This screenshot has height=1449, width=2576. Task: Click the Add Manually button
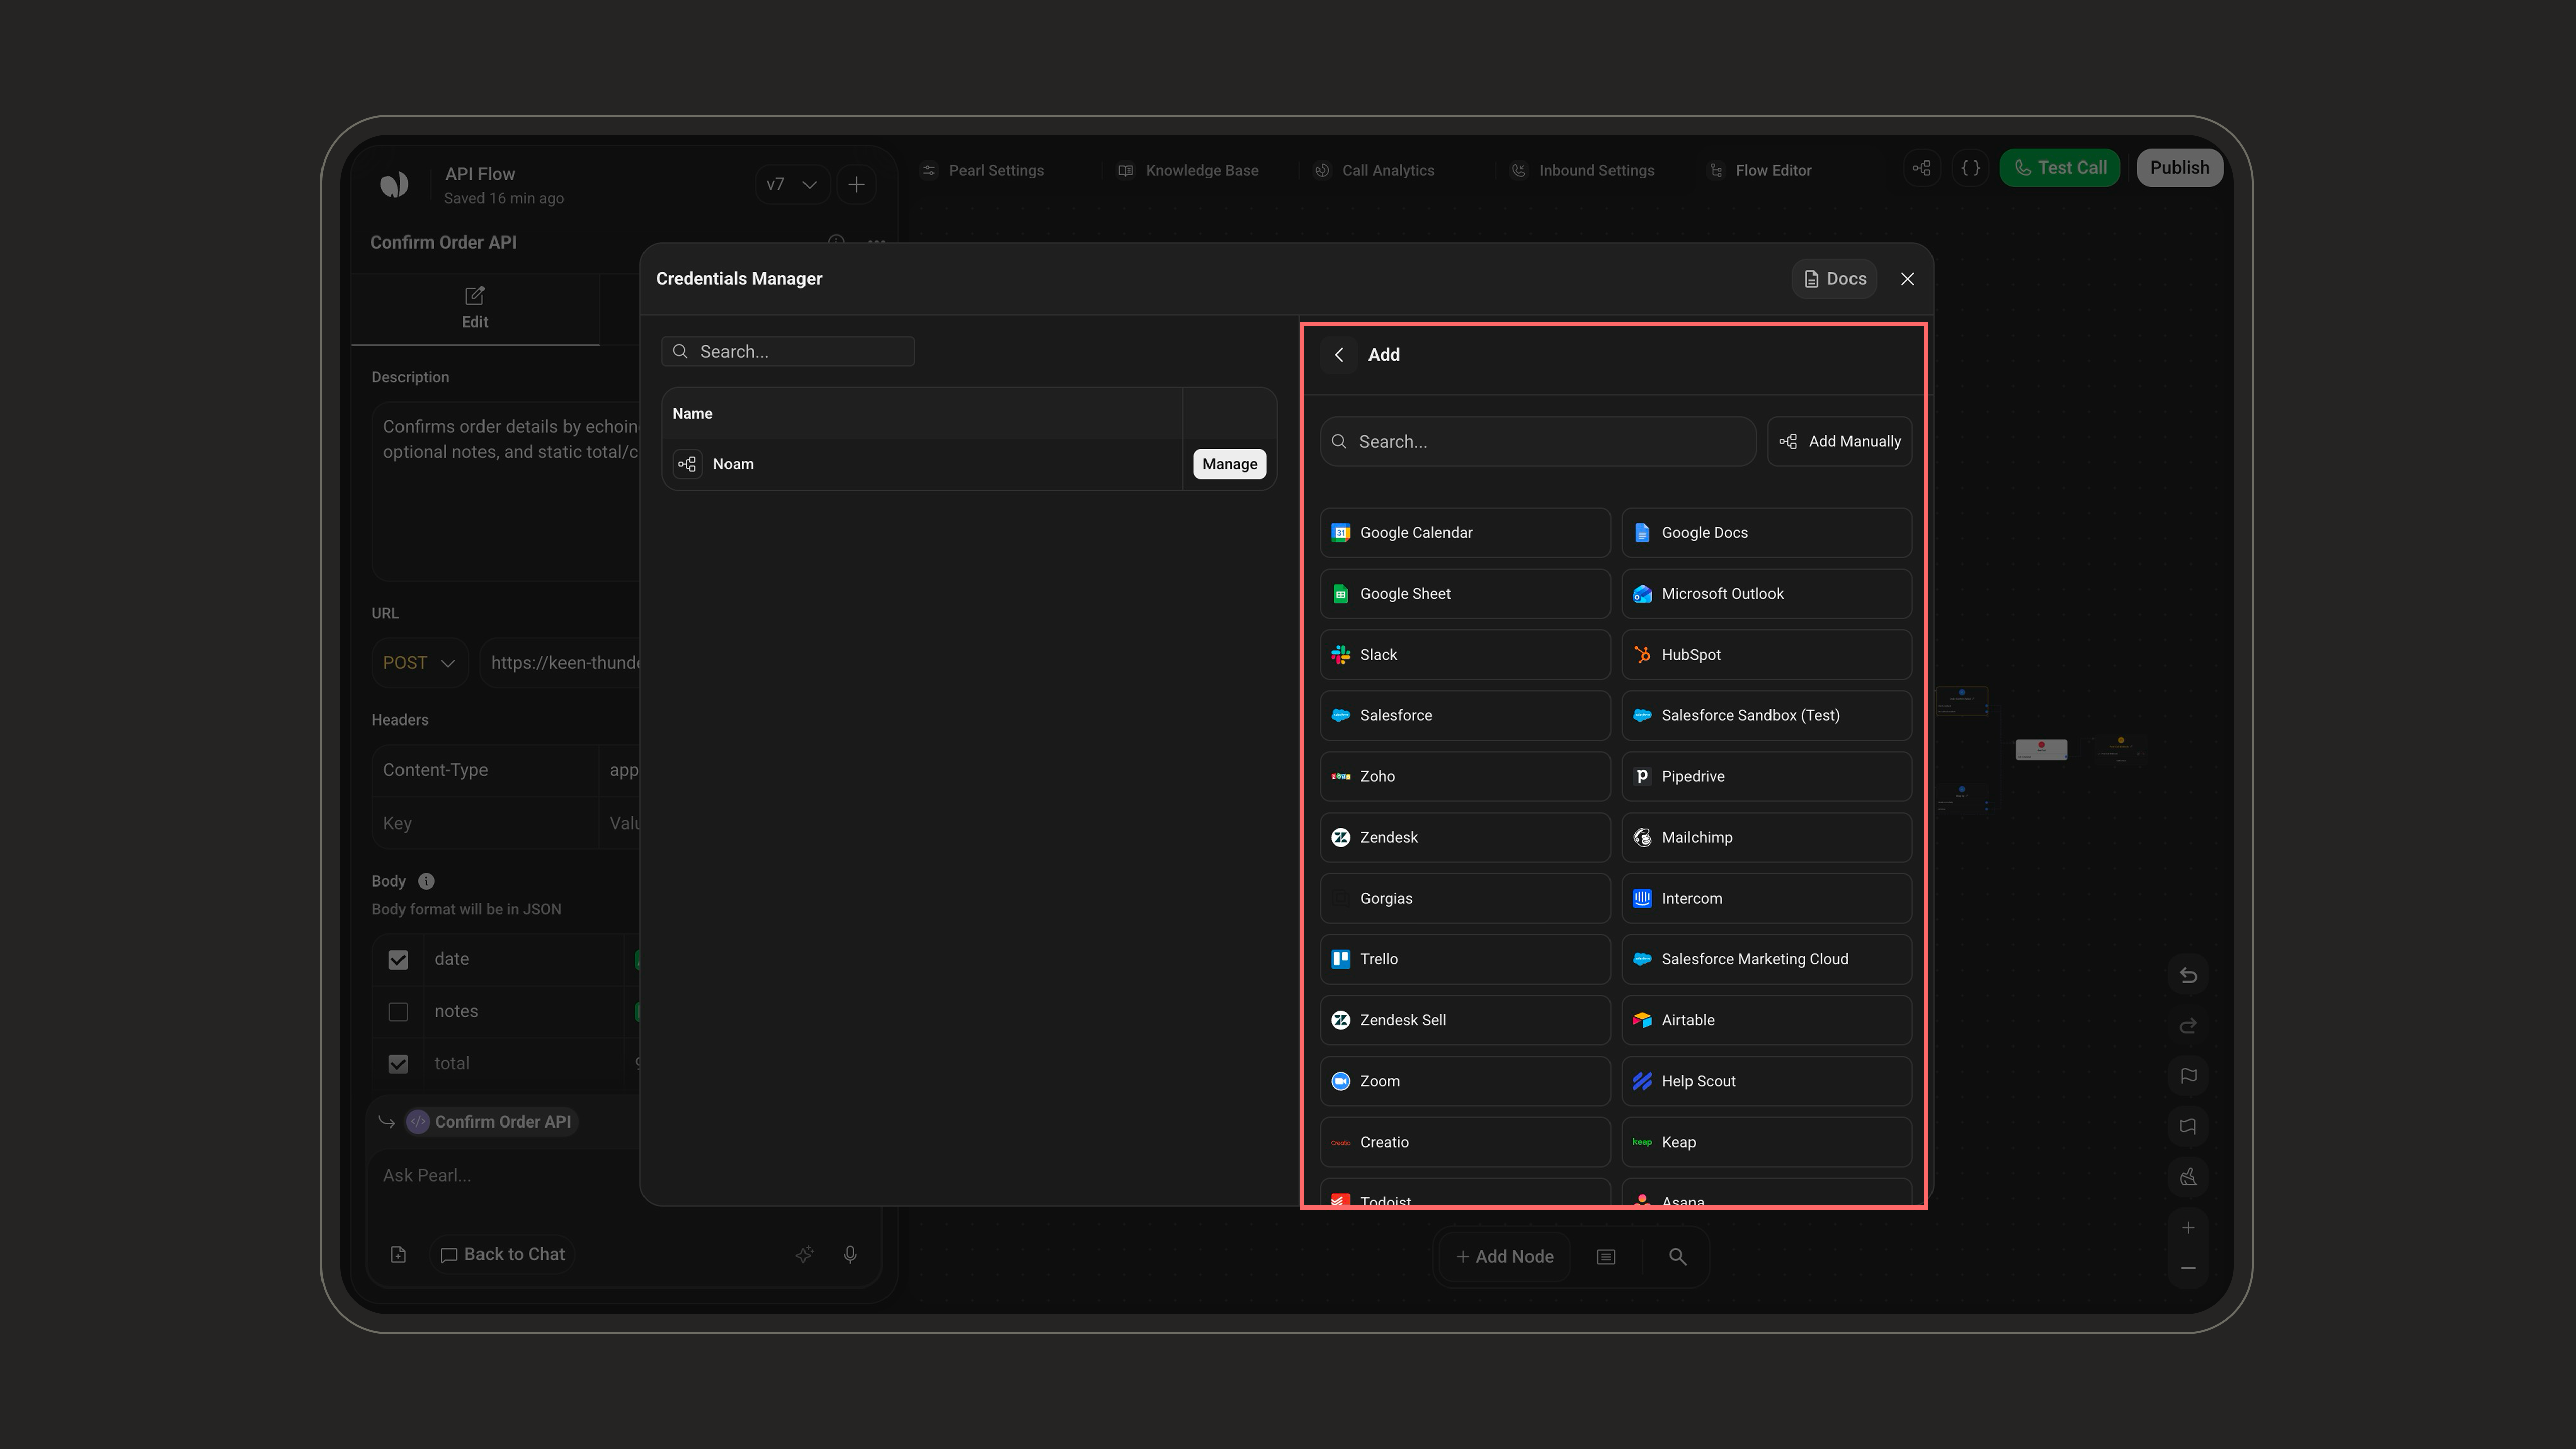(x=1839, y=442)
